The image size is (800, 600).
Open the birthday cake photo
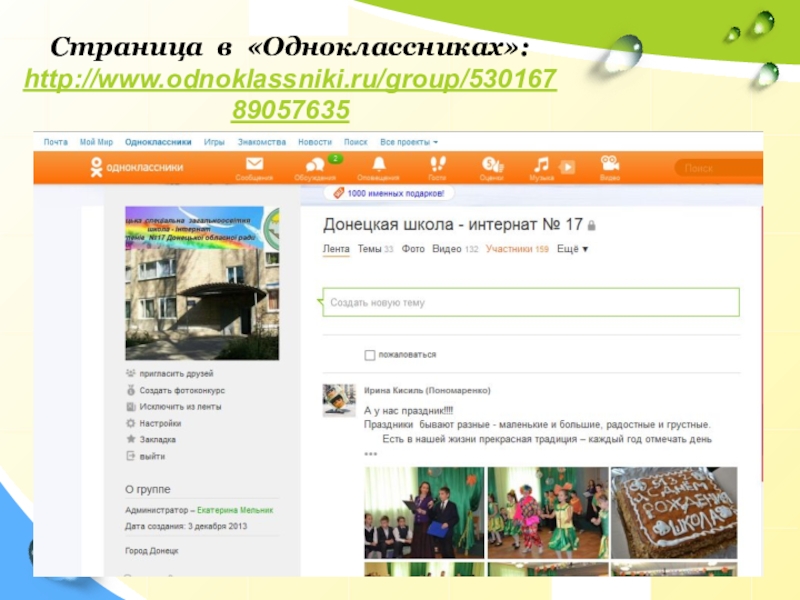[674, 513]
